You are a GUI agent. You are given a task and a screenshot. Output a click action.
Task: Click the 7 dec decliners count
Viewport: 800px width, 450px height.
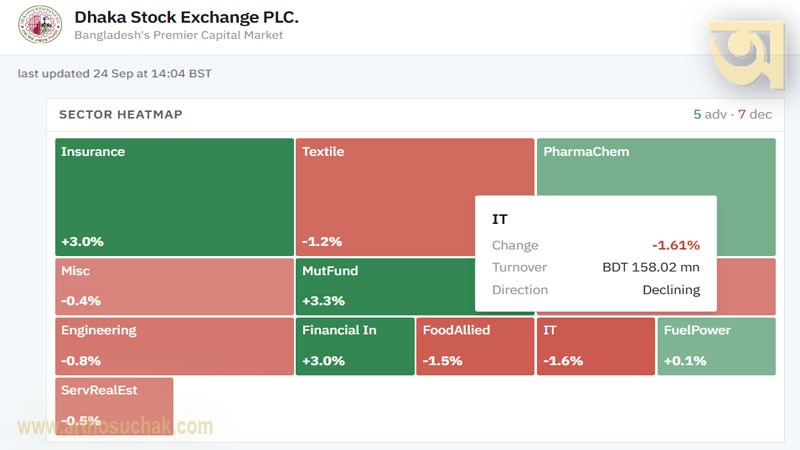tap(755, 114)
